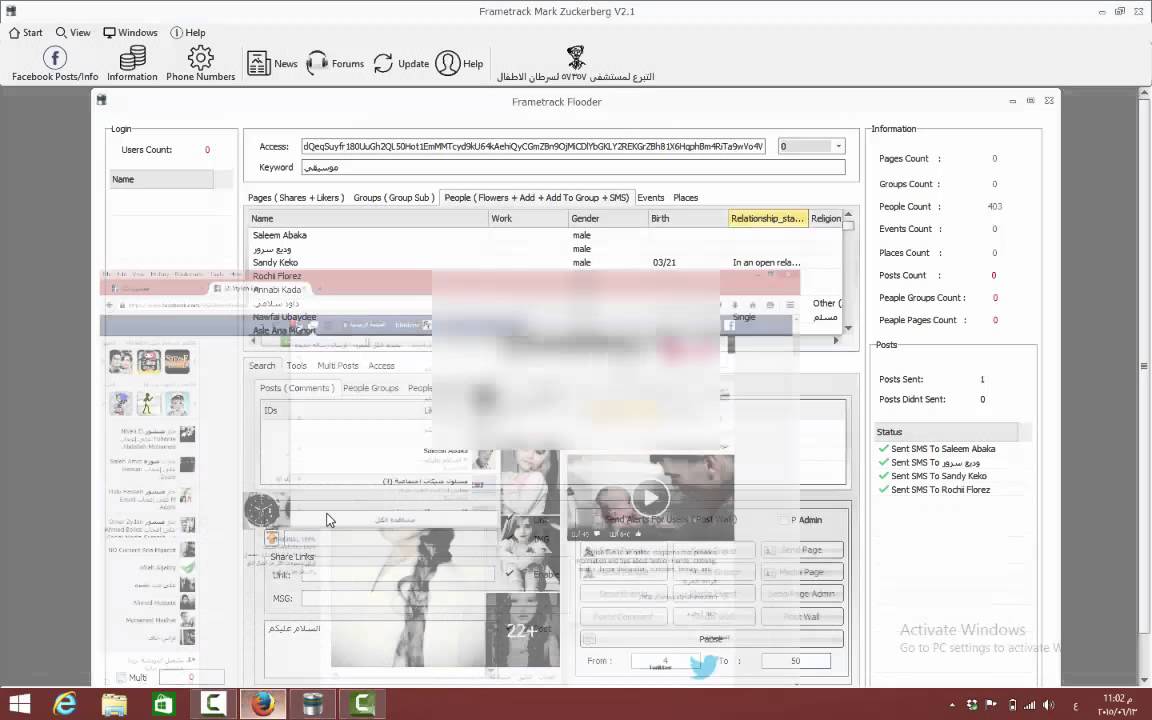Open the People Groups sub-tab
Viewport: 1152px width, 720px height.
pos(371,388)
